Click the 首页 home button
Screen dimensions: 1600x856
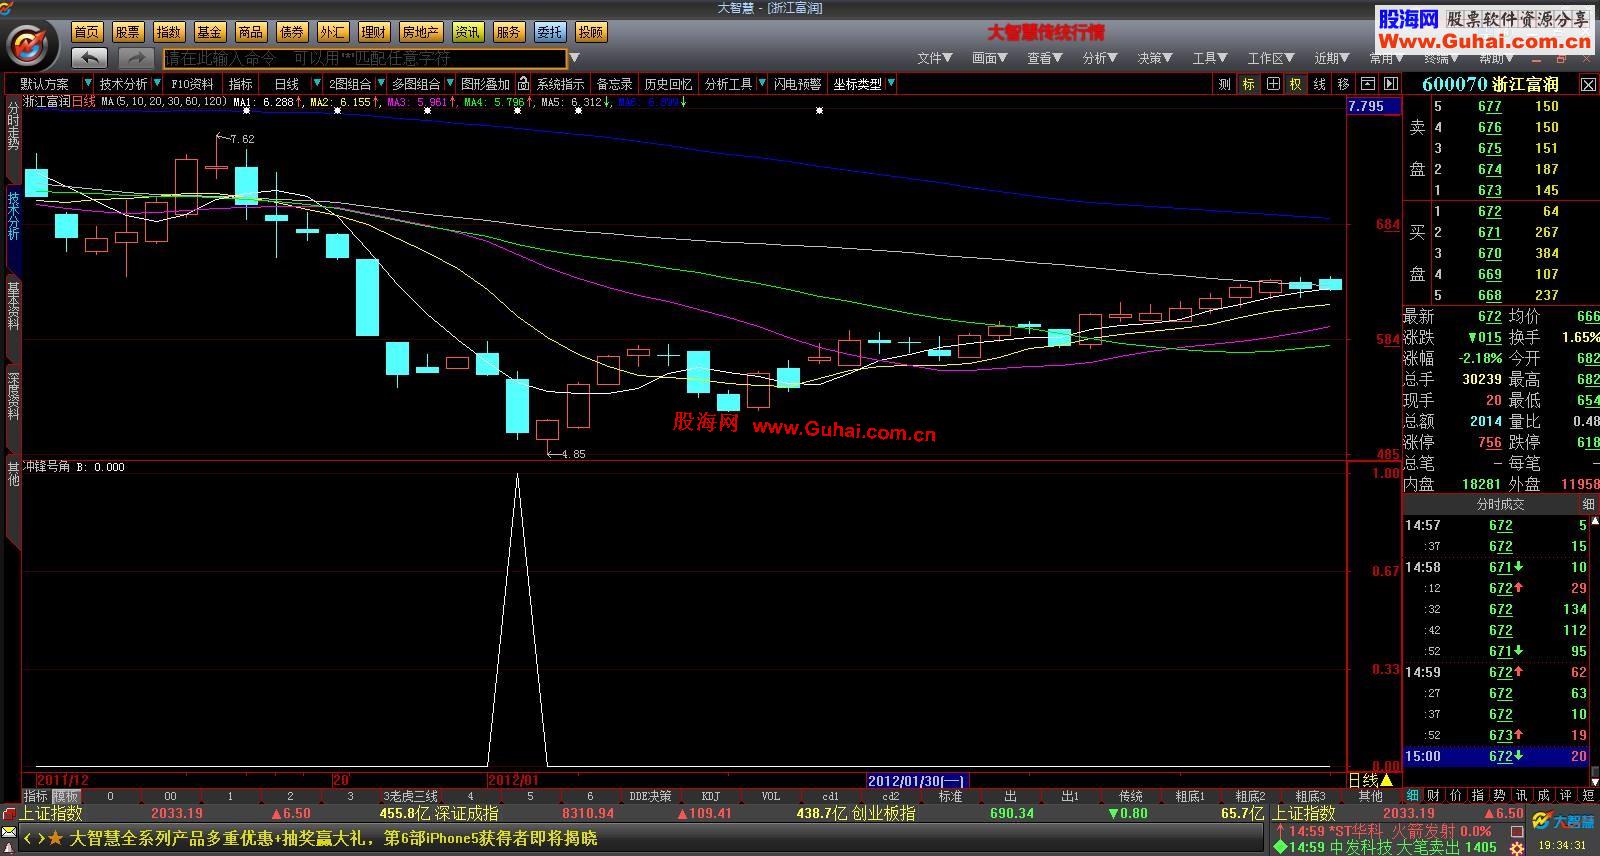[87, 32]
